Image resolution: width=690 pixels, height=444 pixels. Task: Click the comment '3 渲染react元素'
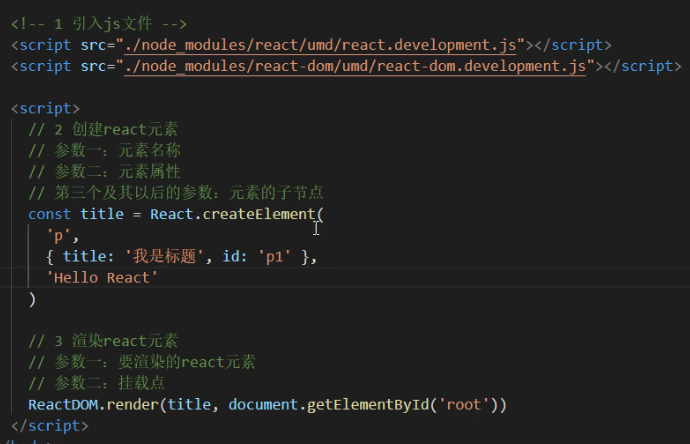103,341
